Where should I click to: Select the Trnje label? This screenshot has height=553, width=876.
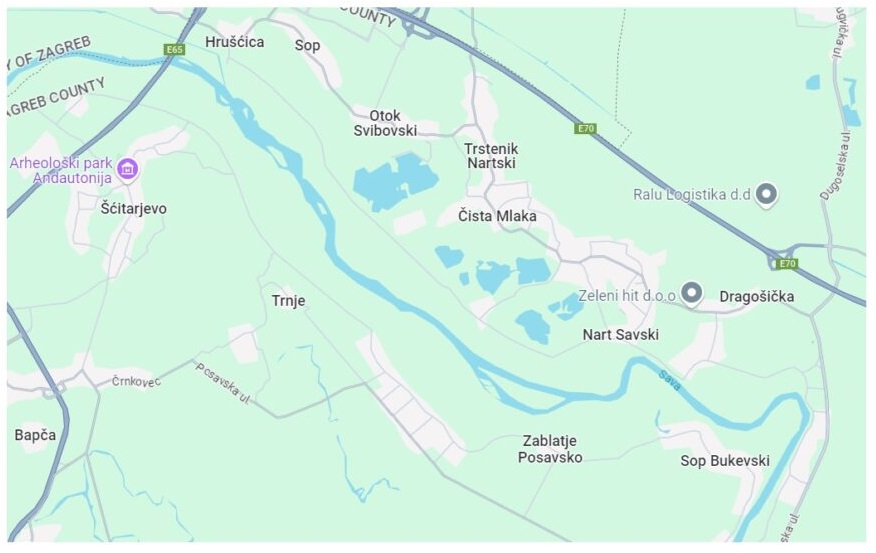tap(288, 301)
